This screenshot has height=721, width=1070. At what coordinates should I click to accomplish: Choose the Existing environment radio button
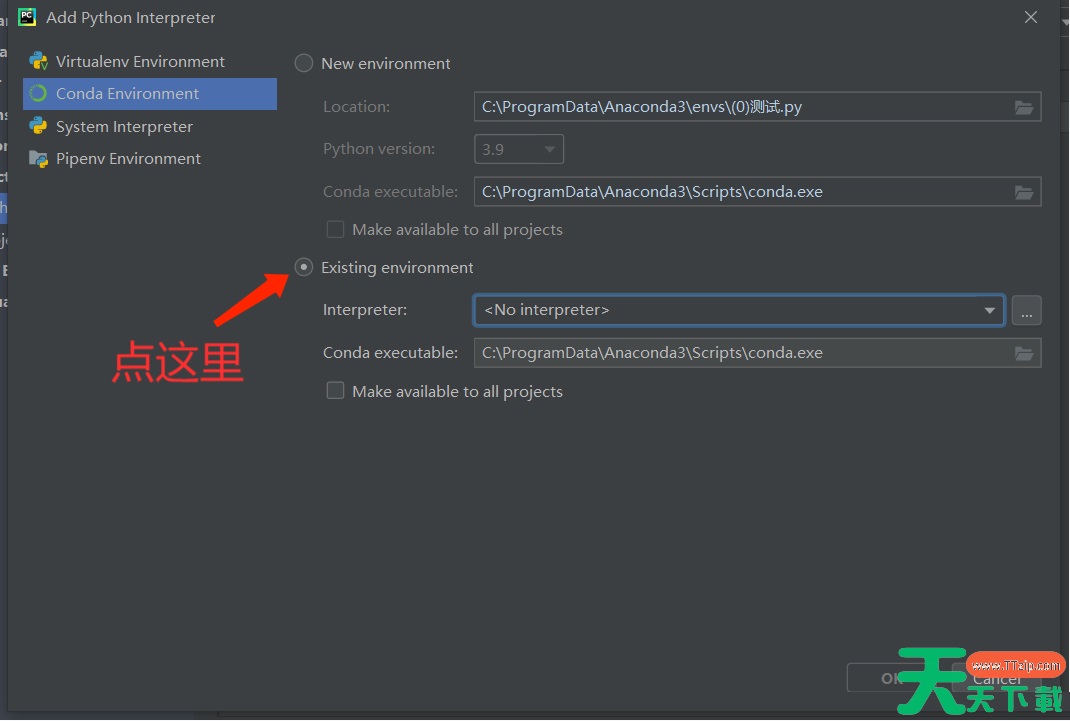(304, 267)
